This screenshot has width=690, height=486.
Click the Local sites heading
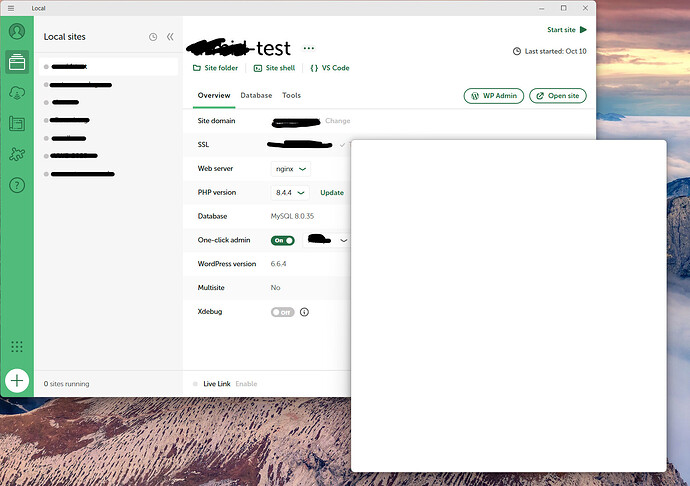click(x=65, y=37)
